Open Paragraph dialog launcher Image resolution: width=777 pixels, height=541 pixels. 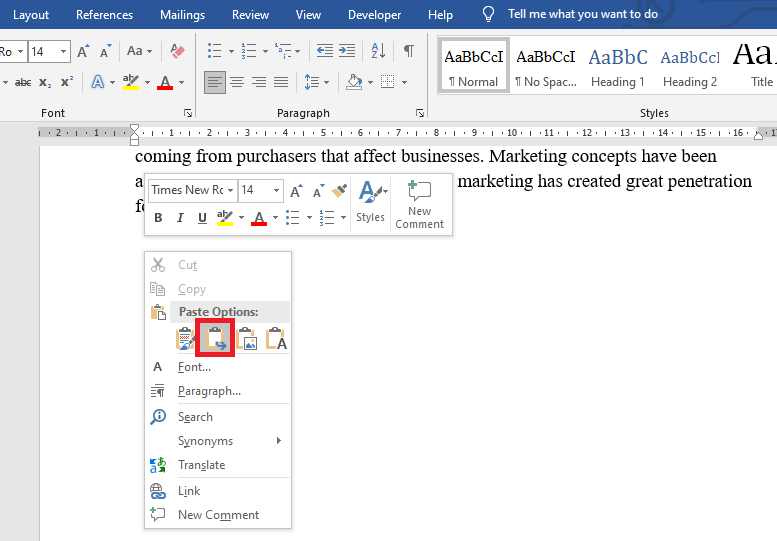420,113
